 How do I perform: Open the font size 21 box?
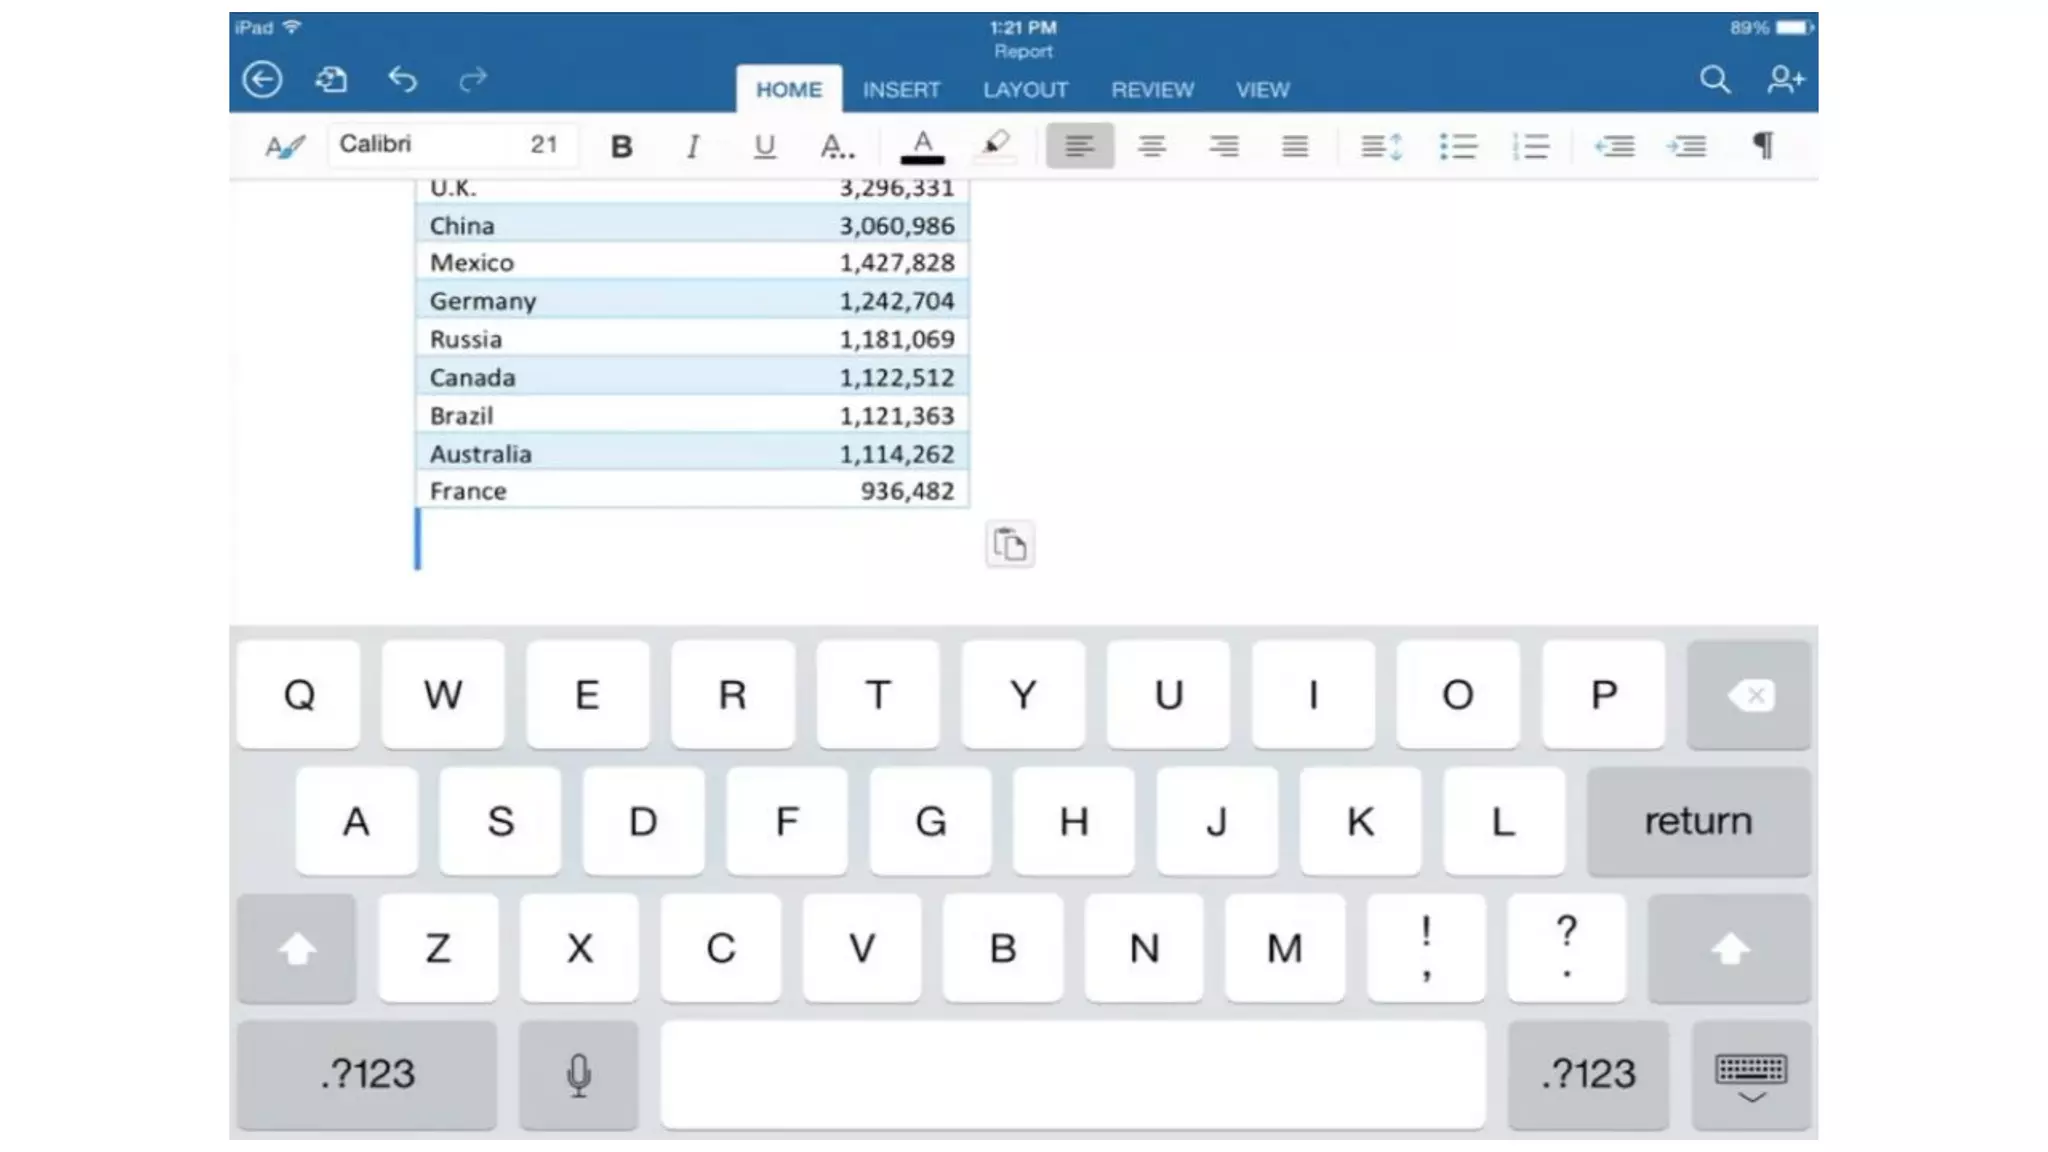click(543, 144)
